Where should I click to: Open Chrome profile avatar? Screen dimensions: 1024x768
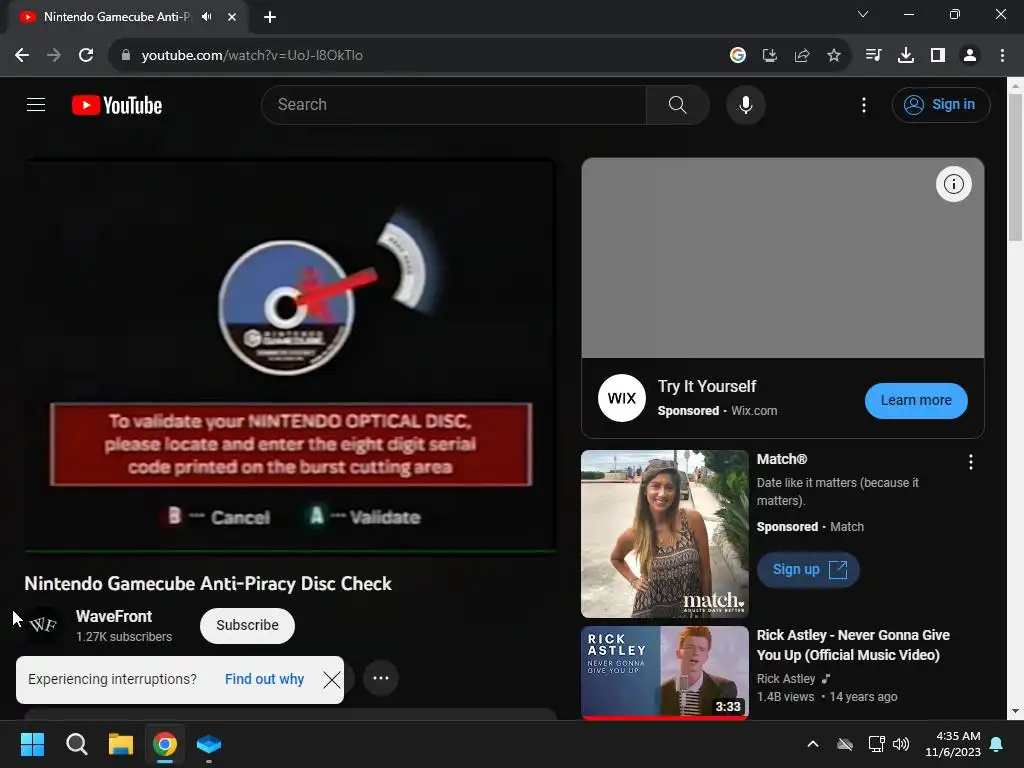pos(970,56)
